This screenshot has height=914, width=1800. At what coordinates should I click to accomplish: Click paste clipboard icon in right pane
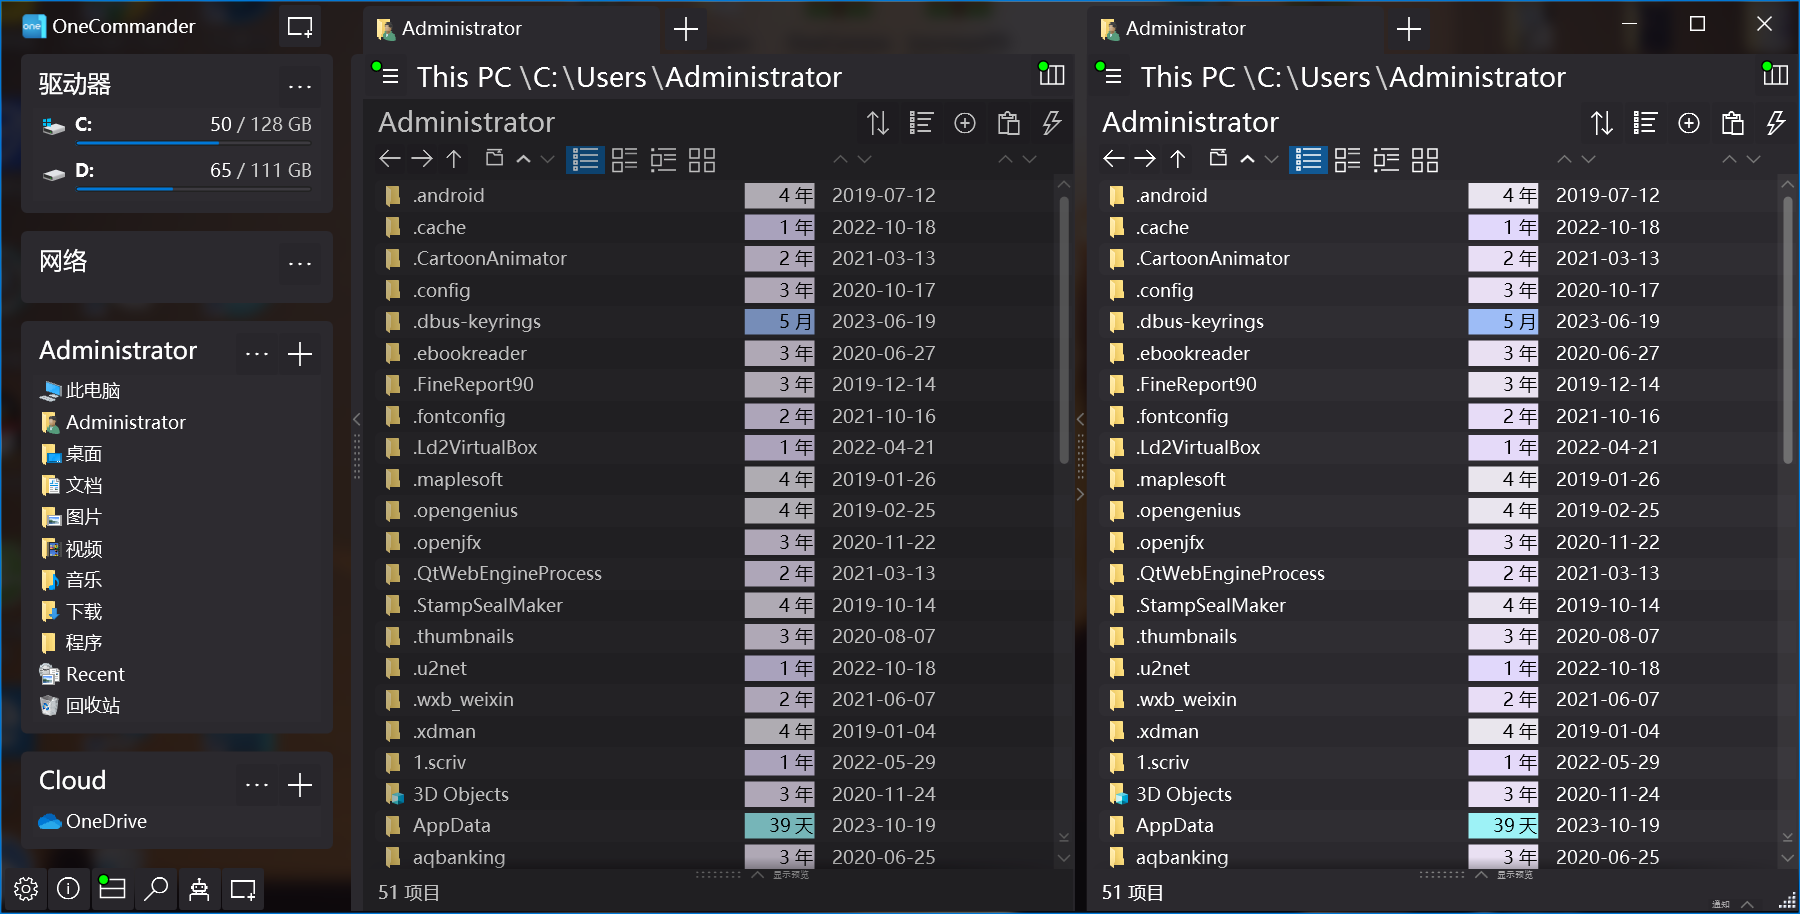pyautogui.click(x=1733, y=123)
